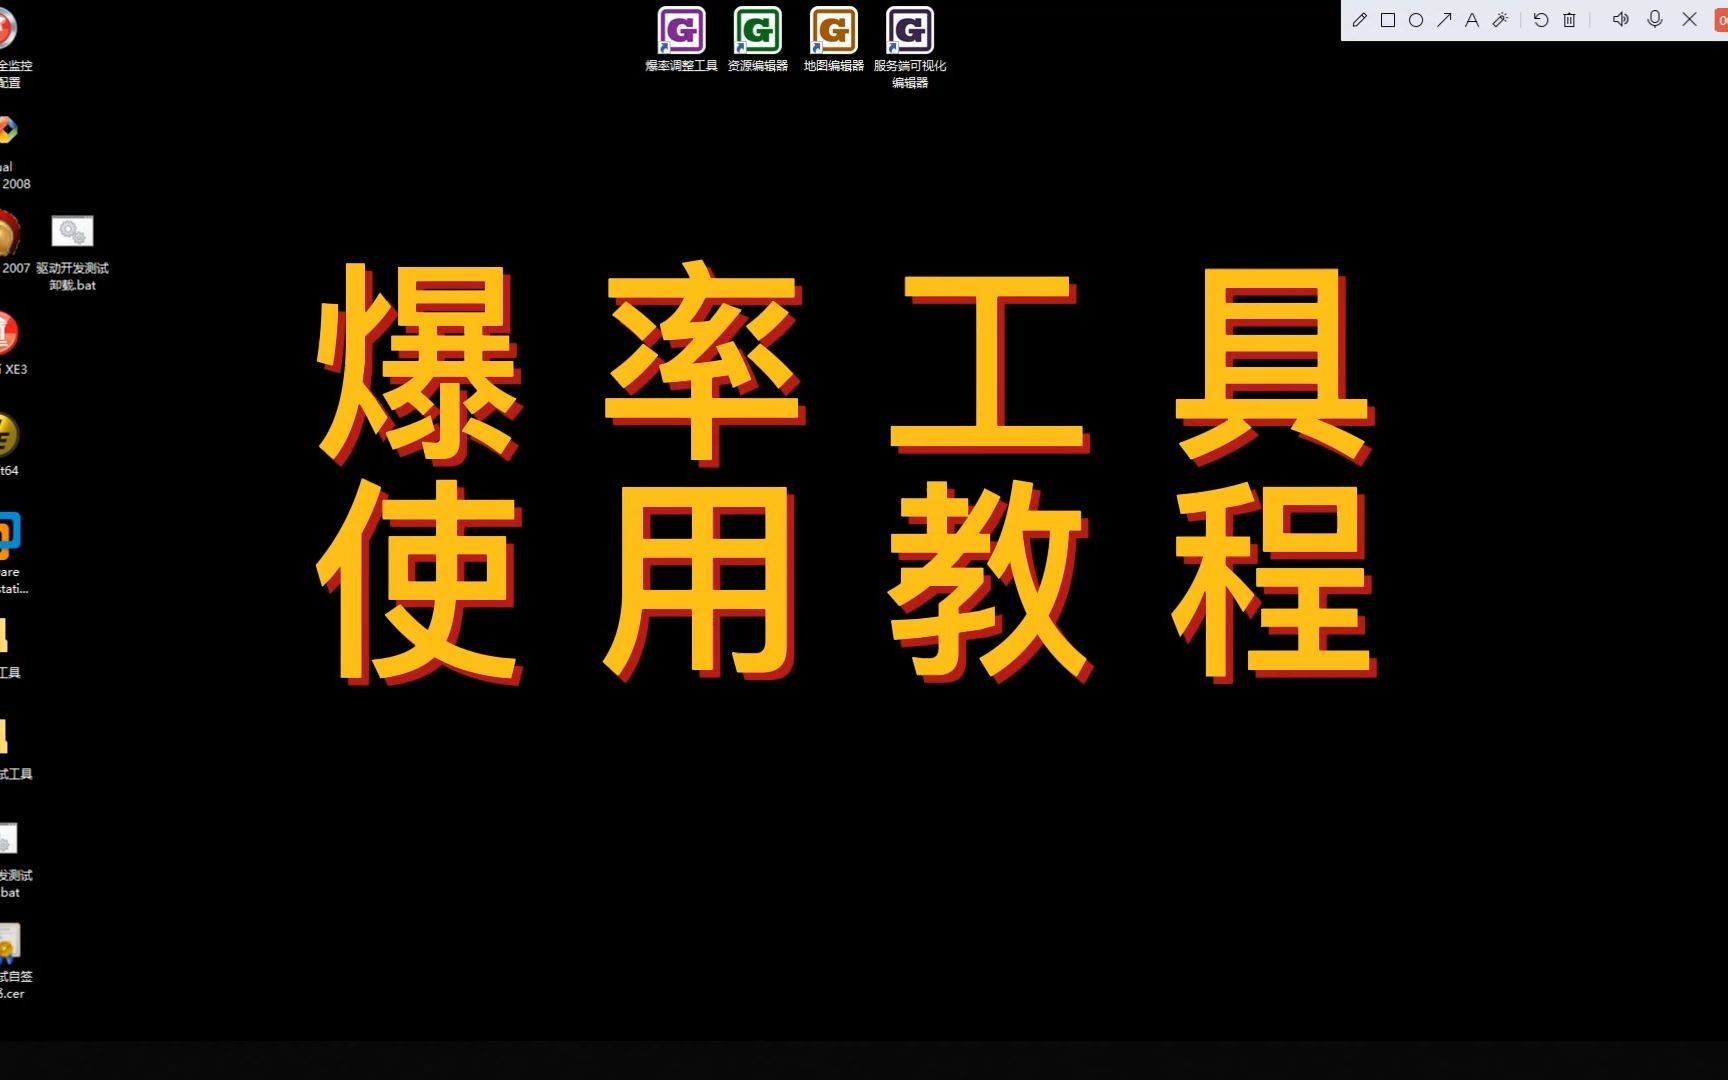Image resolution: width=1728 pixels, height=1080 pixels.
Task: Delete all annotations with trash icon
Action: click(x=1569, y=20)
